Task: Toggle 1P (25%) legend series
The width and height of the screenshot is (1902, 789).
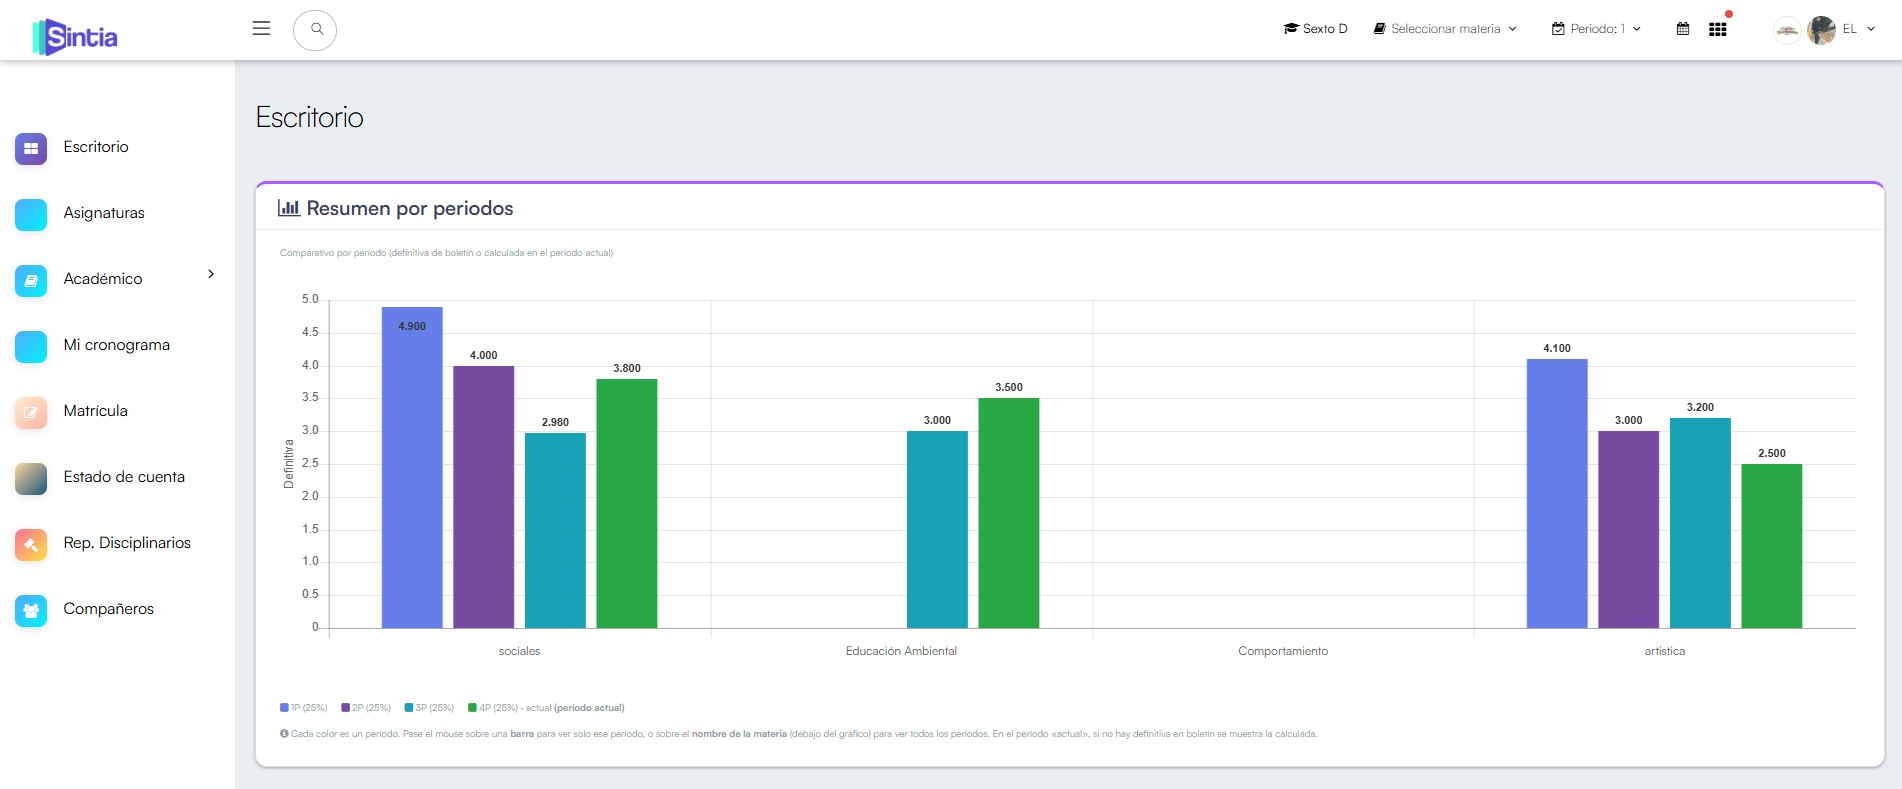Action: click(x=304, y=708)
